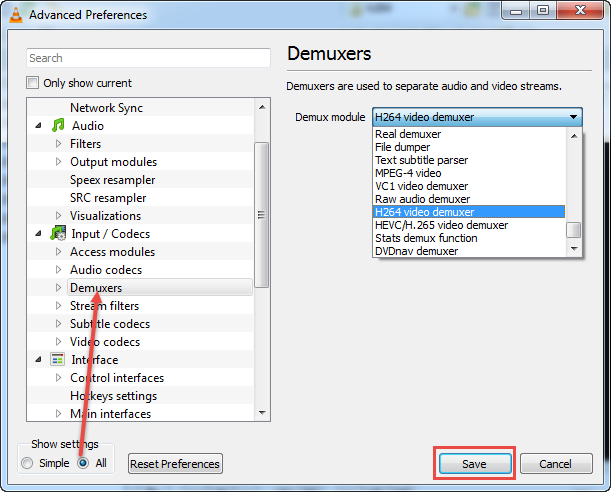The height and width of the screenshot is (492, 611).
Task: Choose HEVC/H.265 video demuxer option
Action: pyautogui.click(x=469, y=225)
